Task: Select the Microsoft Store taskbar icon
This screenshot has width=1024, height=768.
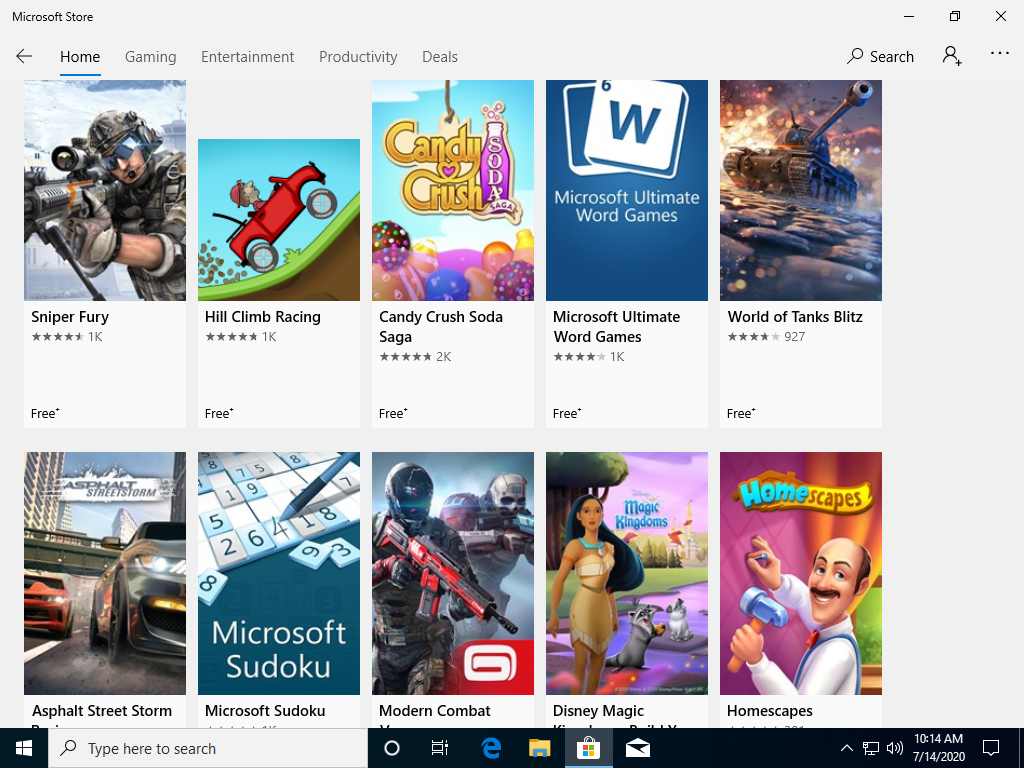Action: tap(588, 748)
